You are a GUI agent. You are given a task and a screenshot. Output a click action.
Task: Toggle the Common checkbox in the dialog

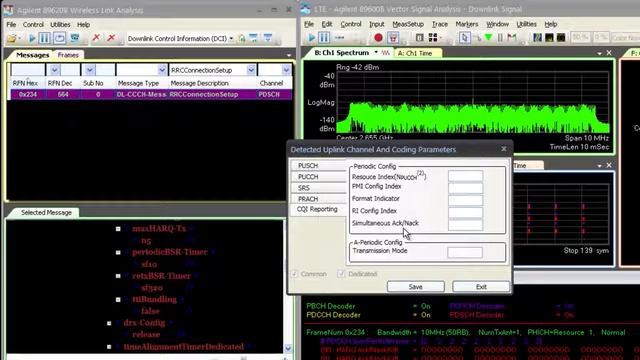coord(294,274)
